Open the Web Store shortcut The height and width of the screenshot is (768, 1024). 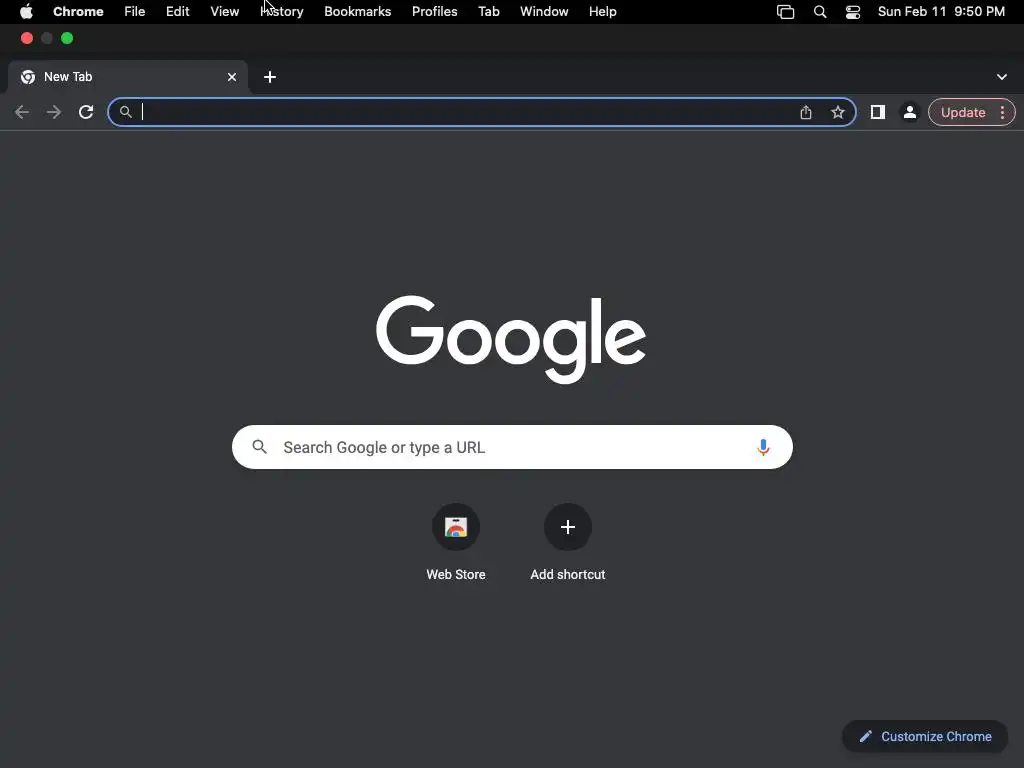(x=456, y=542)
